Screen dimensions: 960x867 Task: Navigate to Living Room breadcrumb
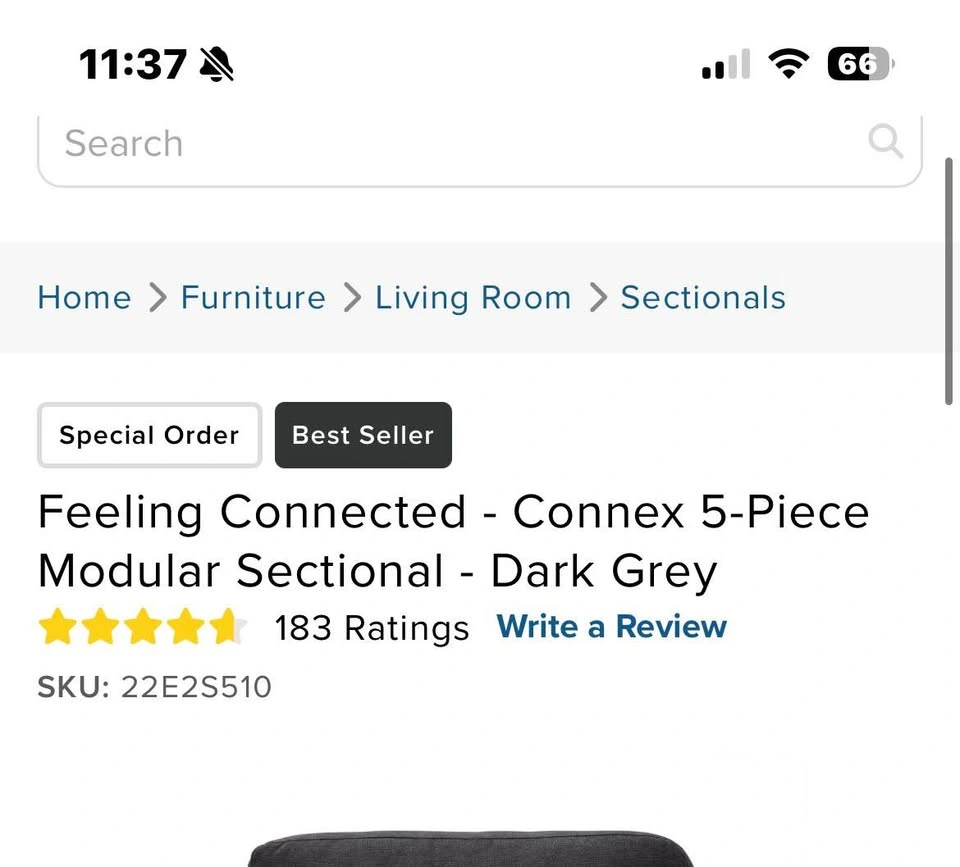pyautogui.click(x=473, y=299)
